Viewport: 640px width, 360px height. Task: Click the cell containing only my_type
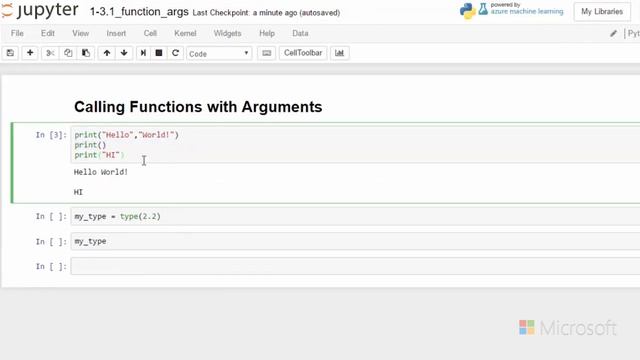(355, 241)
